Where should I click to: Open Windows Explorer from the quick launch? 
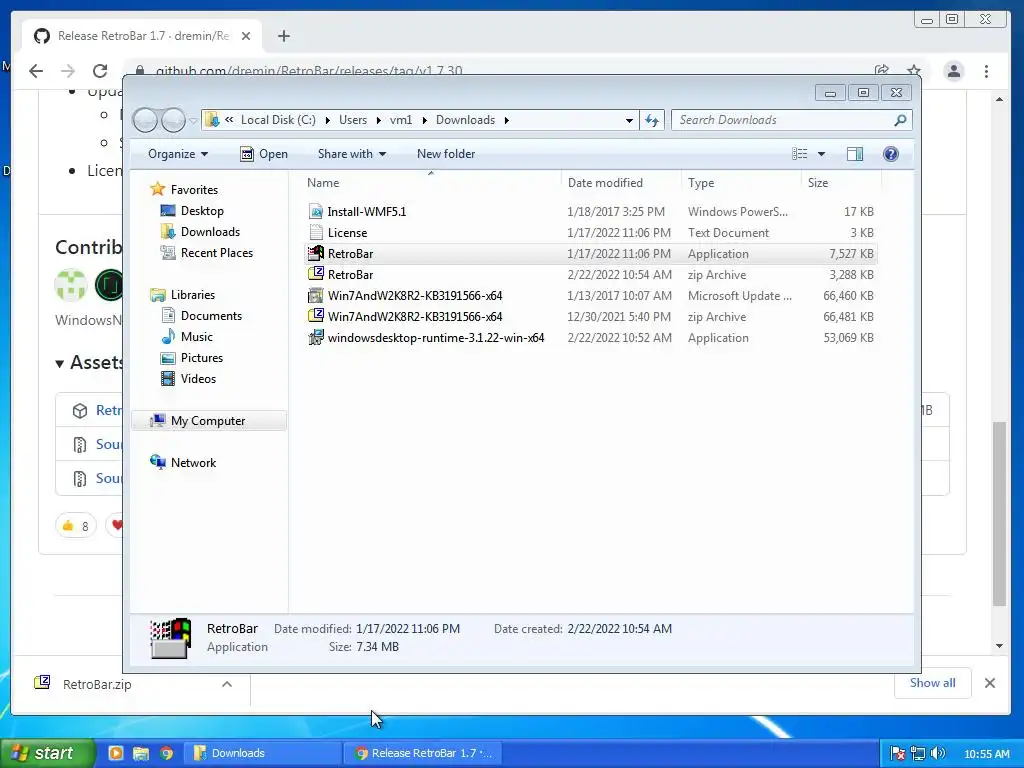(x=141, y=754)
